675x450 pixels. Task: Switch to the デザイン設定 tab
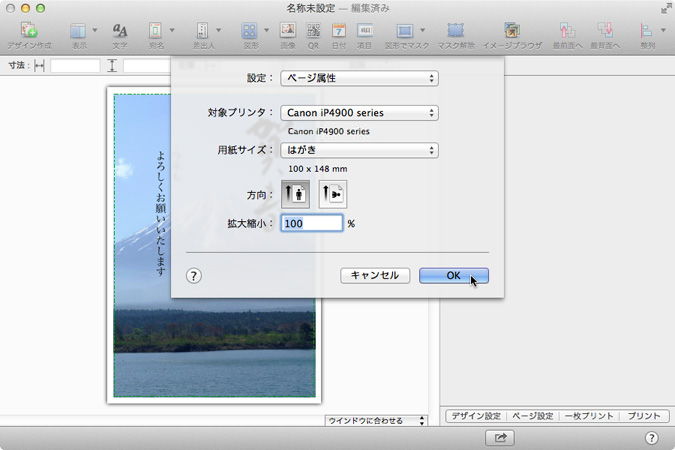tap(475, 416)
